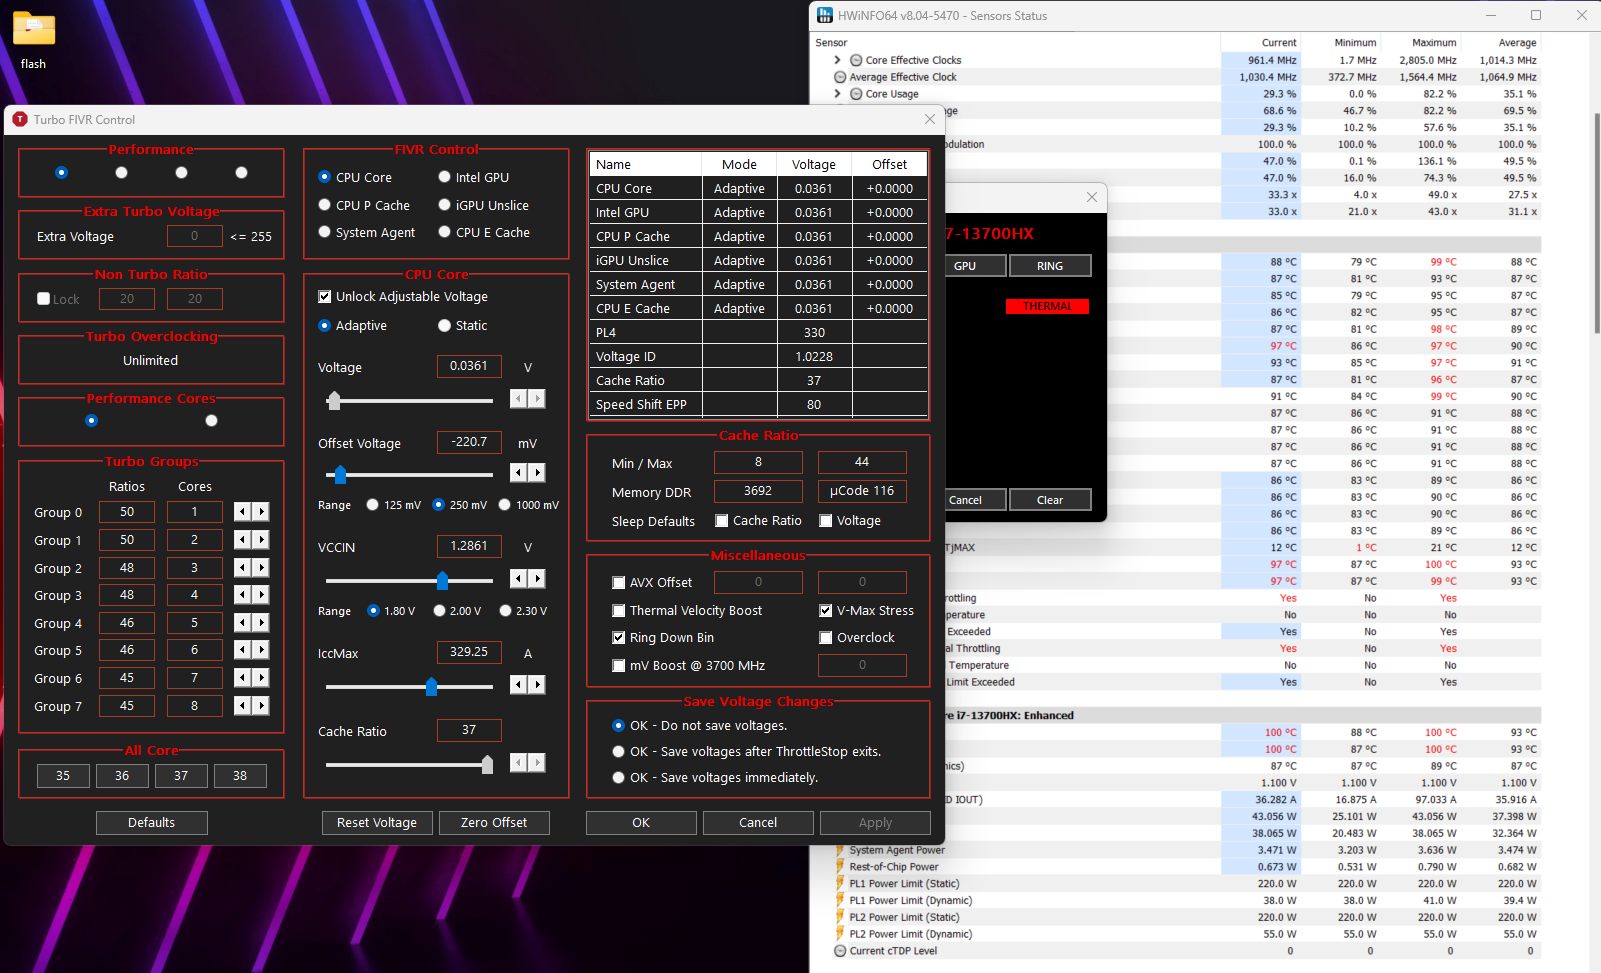The height and width of the screenshot is (973, 1601).
Task: Lower IccMax with its left arrow
Action: [518, 685]
